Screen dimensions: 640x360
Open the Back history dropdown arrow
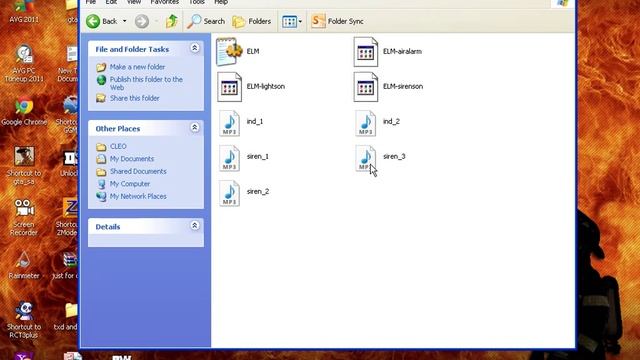(124, 21)
